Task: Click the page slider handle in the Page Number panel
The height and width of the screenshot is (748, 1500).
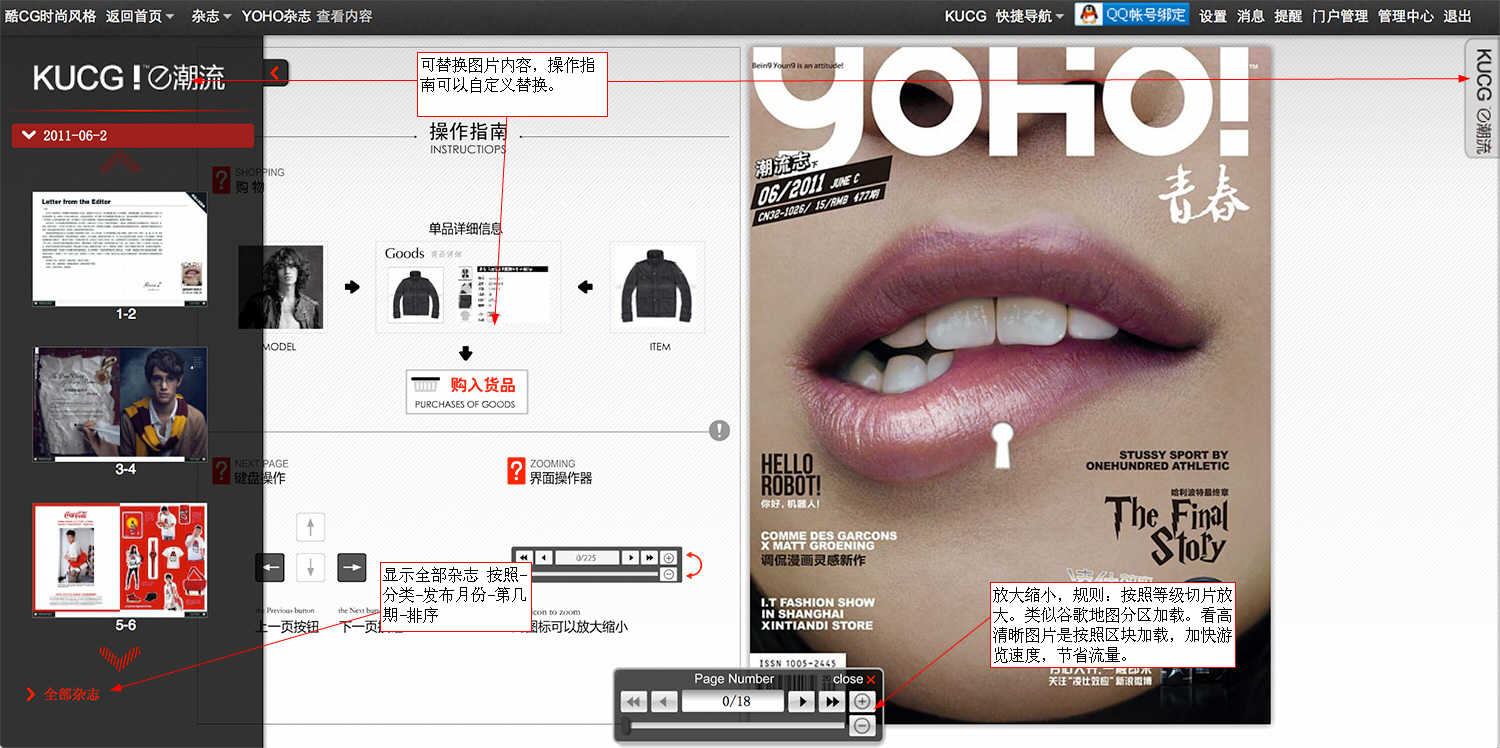Action: [x=626, y=726]
